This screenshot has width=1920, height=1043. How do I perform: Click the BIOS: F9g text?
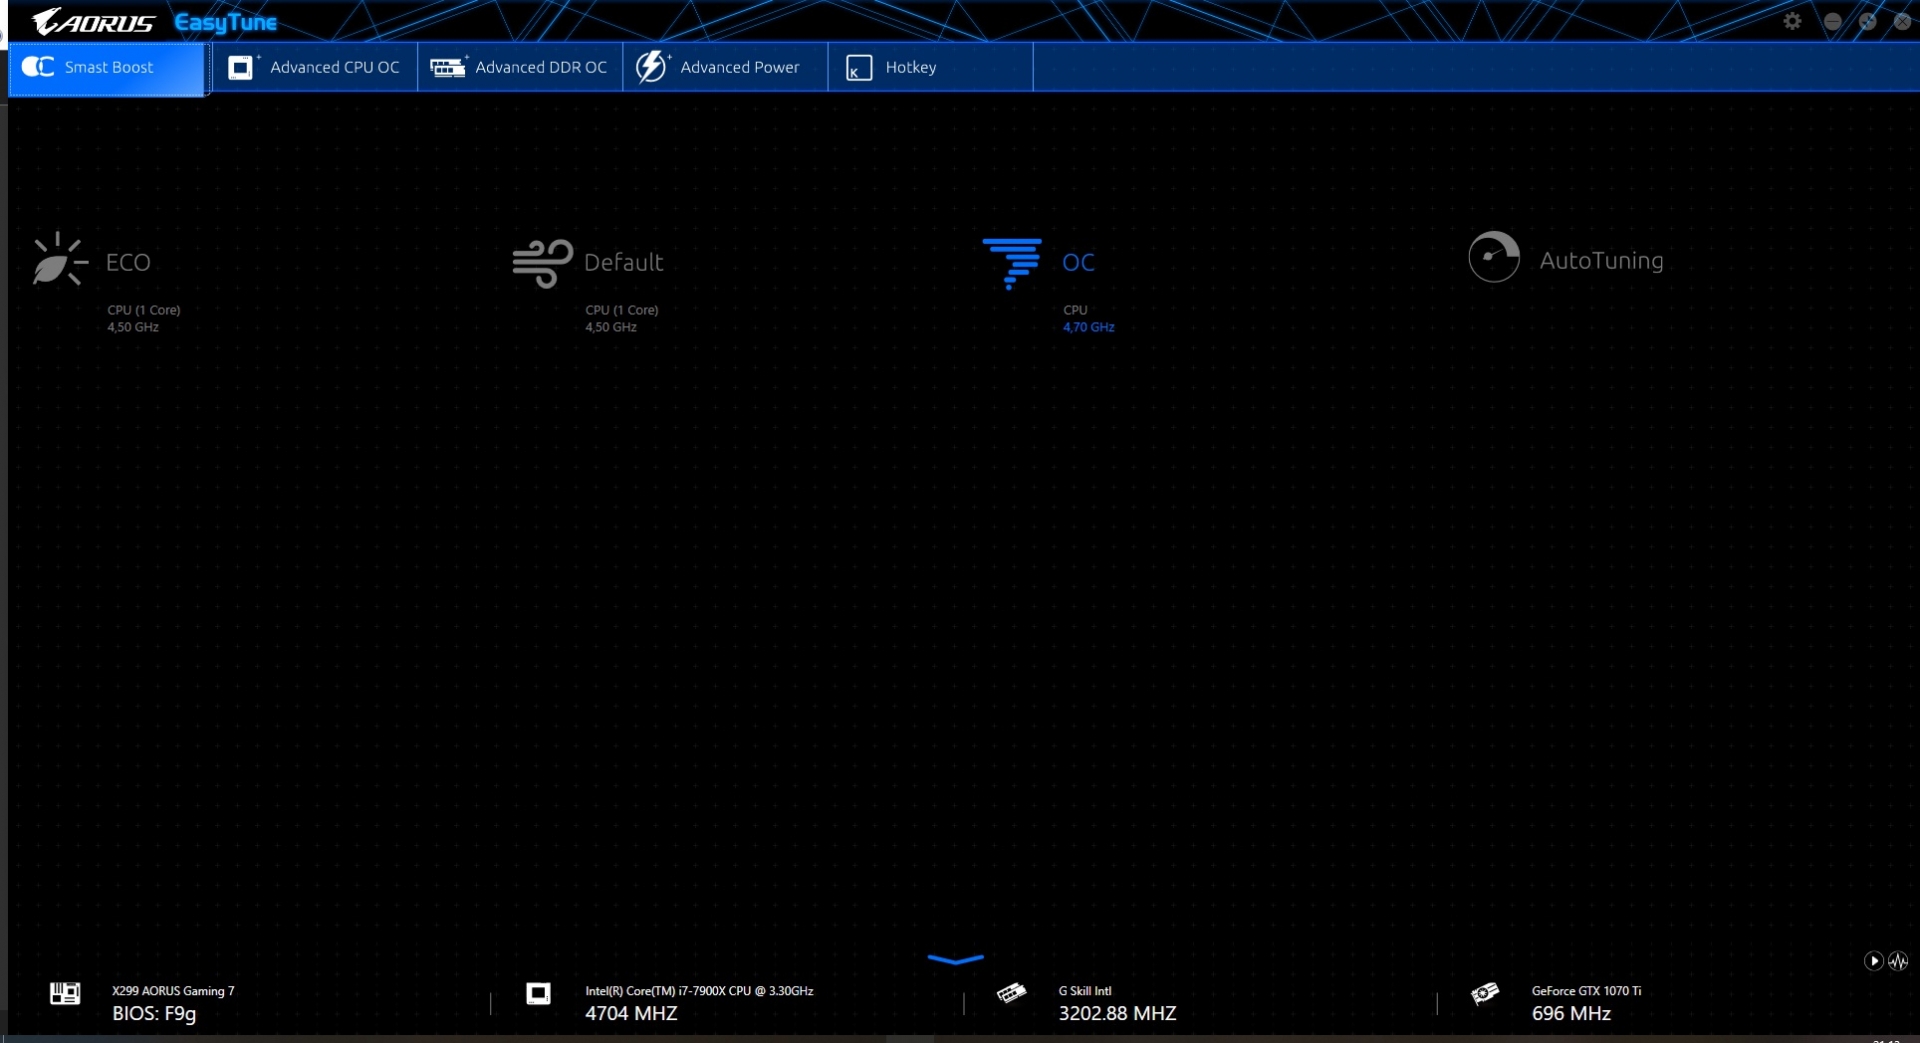tap(154, 1014)
